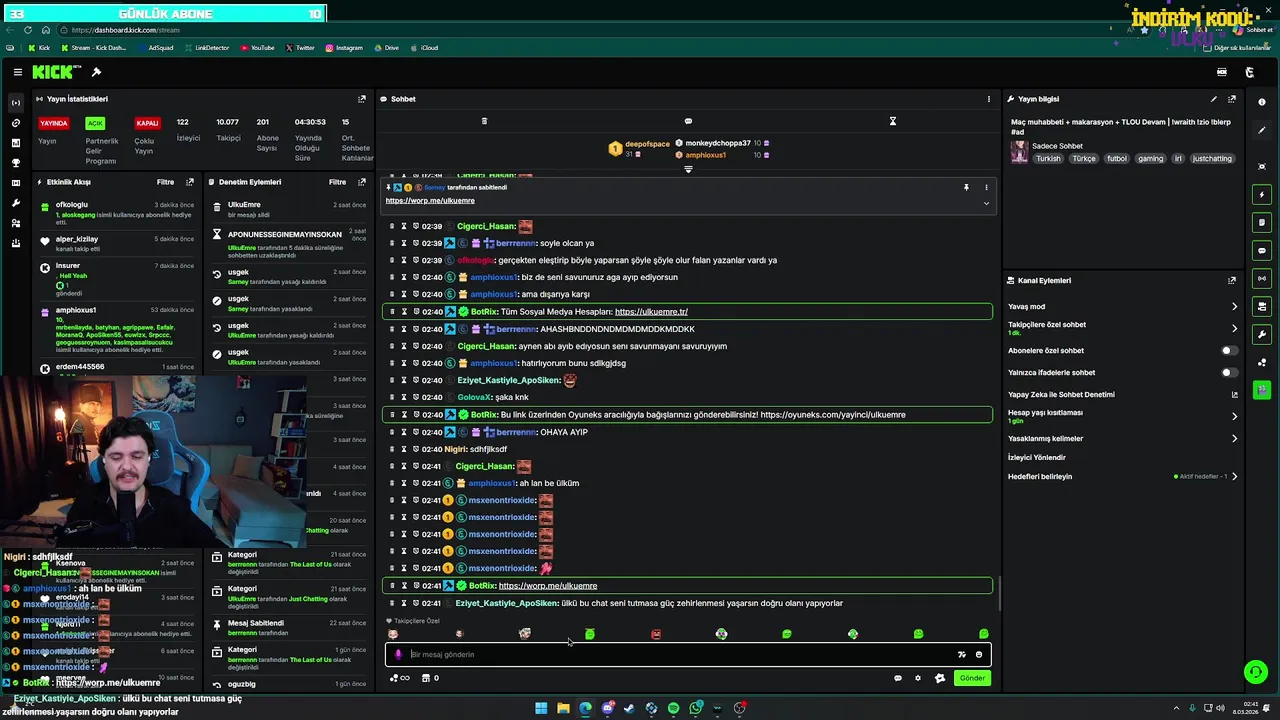Click the broadcast signal icon in right sidebar

[1262, 279]
